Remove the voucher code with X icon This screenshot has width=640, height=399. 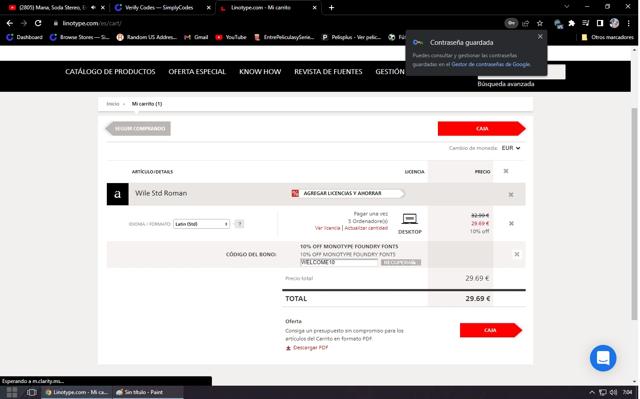tap(517, 255)
